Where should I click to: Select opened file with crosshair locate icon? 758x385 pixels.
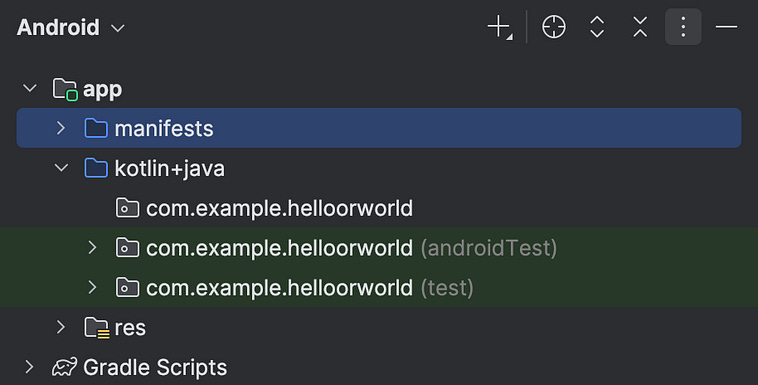pos(554,27)
